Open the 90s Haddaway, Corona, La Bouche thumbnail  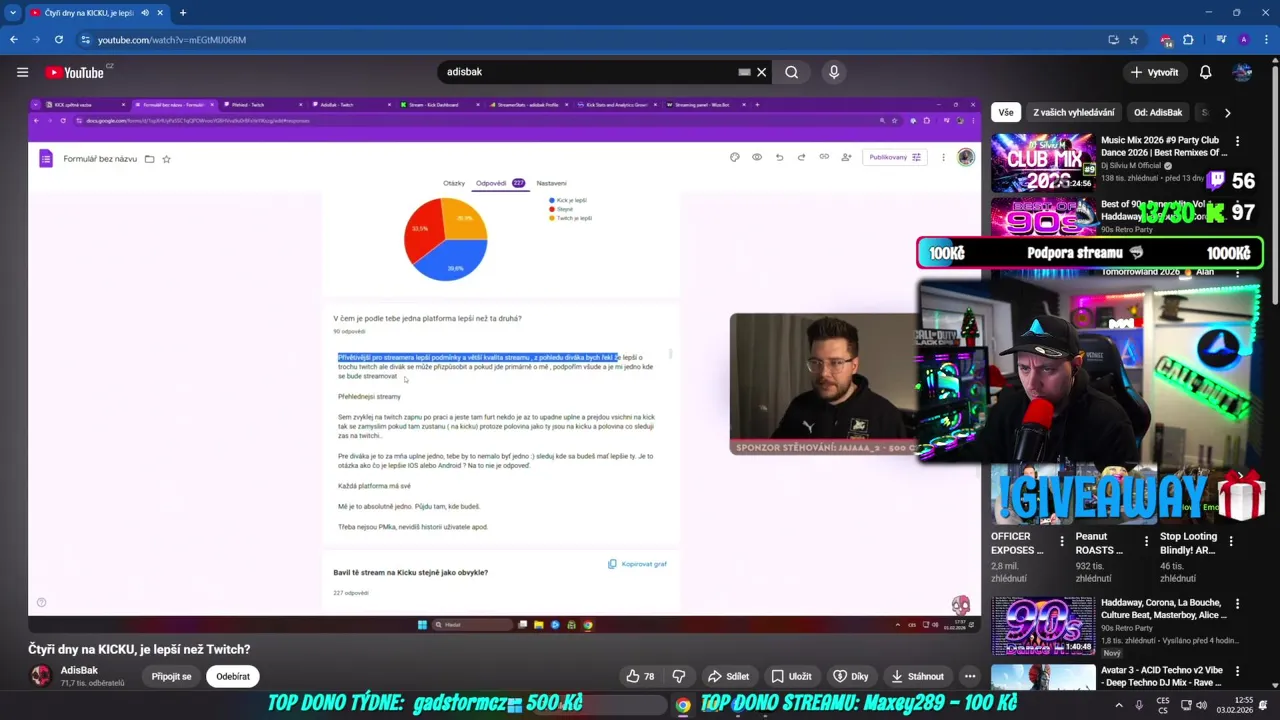pos(1043,625)
